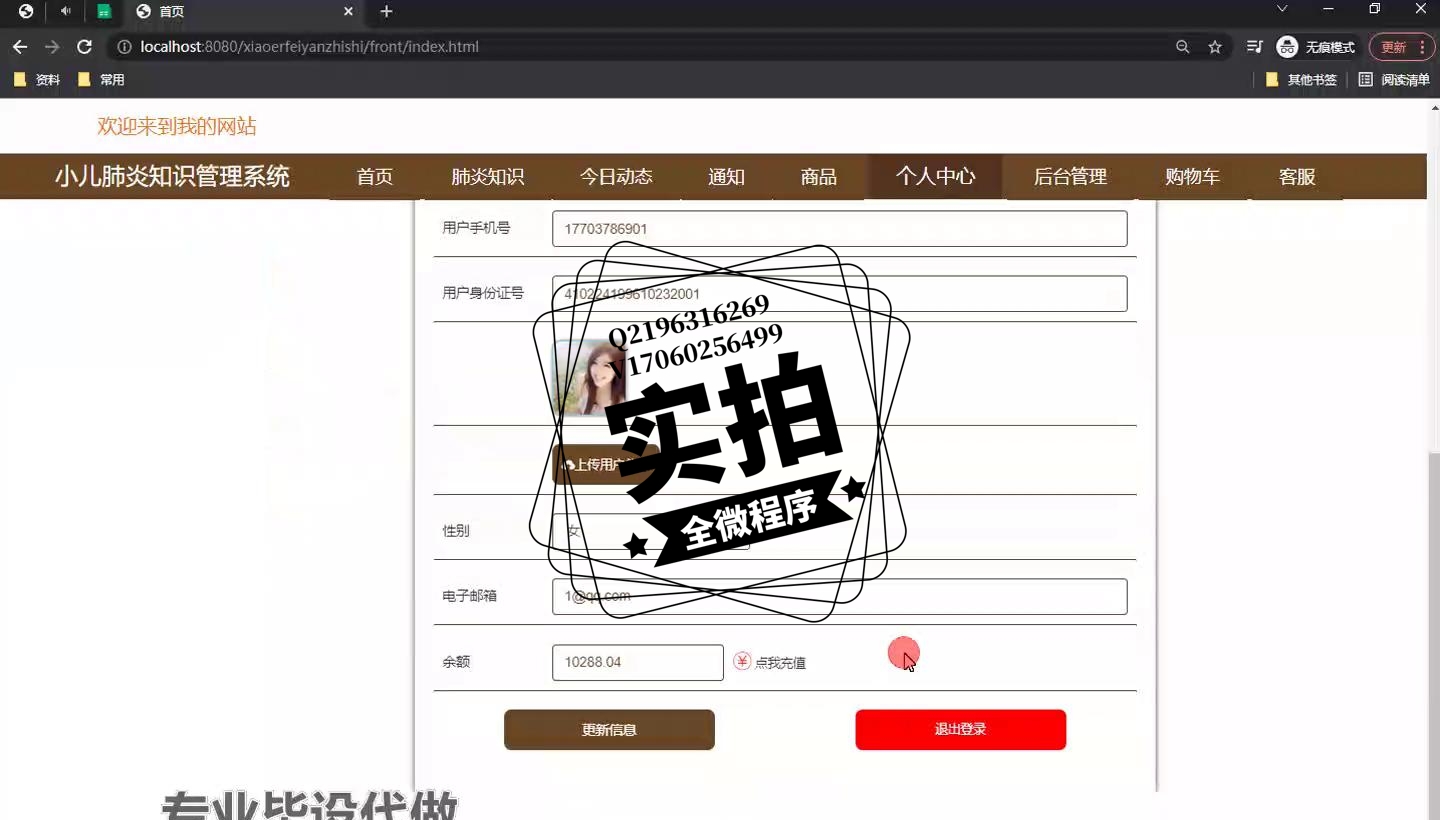1440x820 pixels.
Task: Open 购物车 navigation item
Action: (x=1192, y=177)
